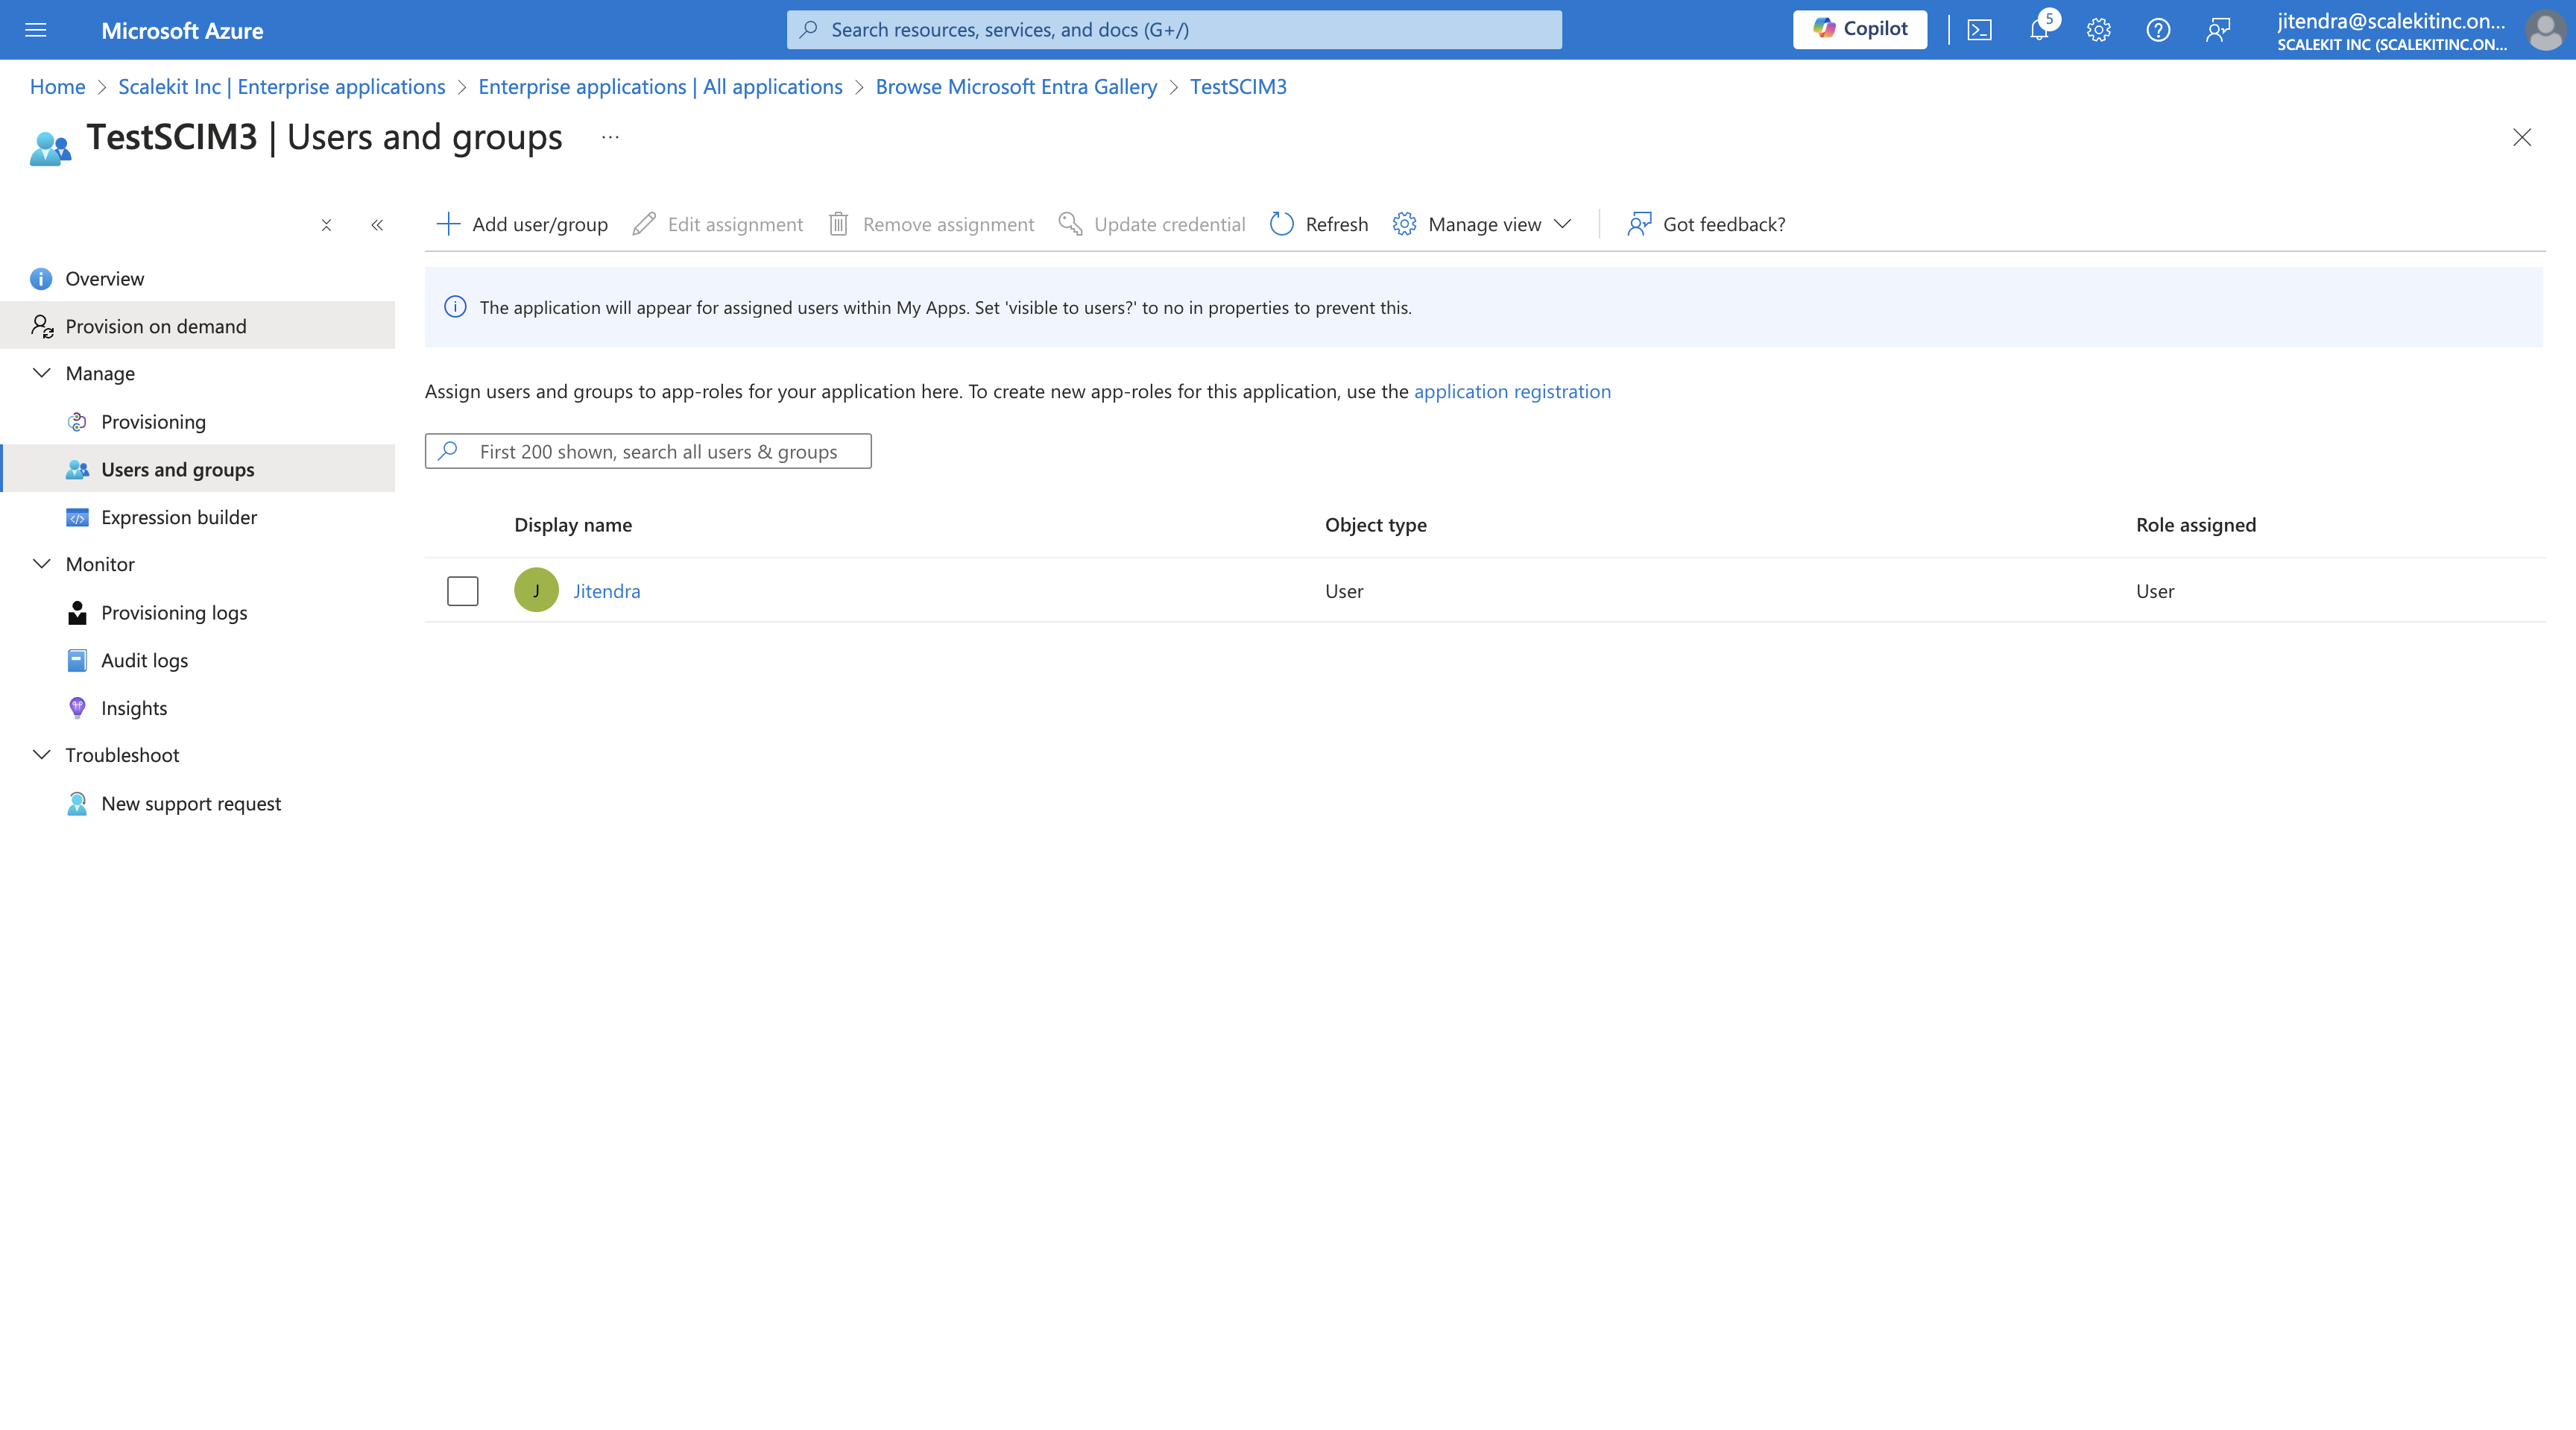Click the Audit logs book icon
Image resolution: width=2576 pixels, height=1430 pixels.
[x=77, y=660]
